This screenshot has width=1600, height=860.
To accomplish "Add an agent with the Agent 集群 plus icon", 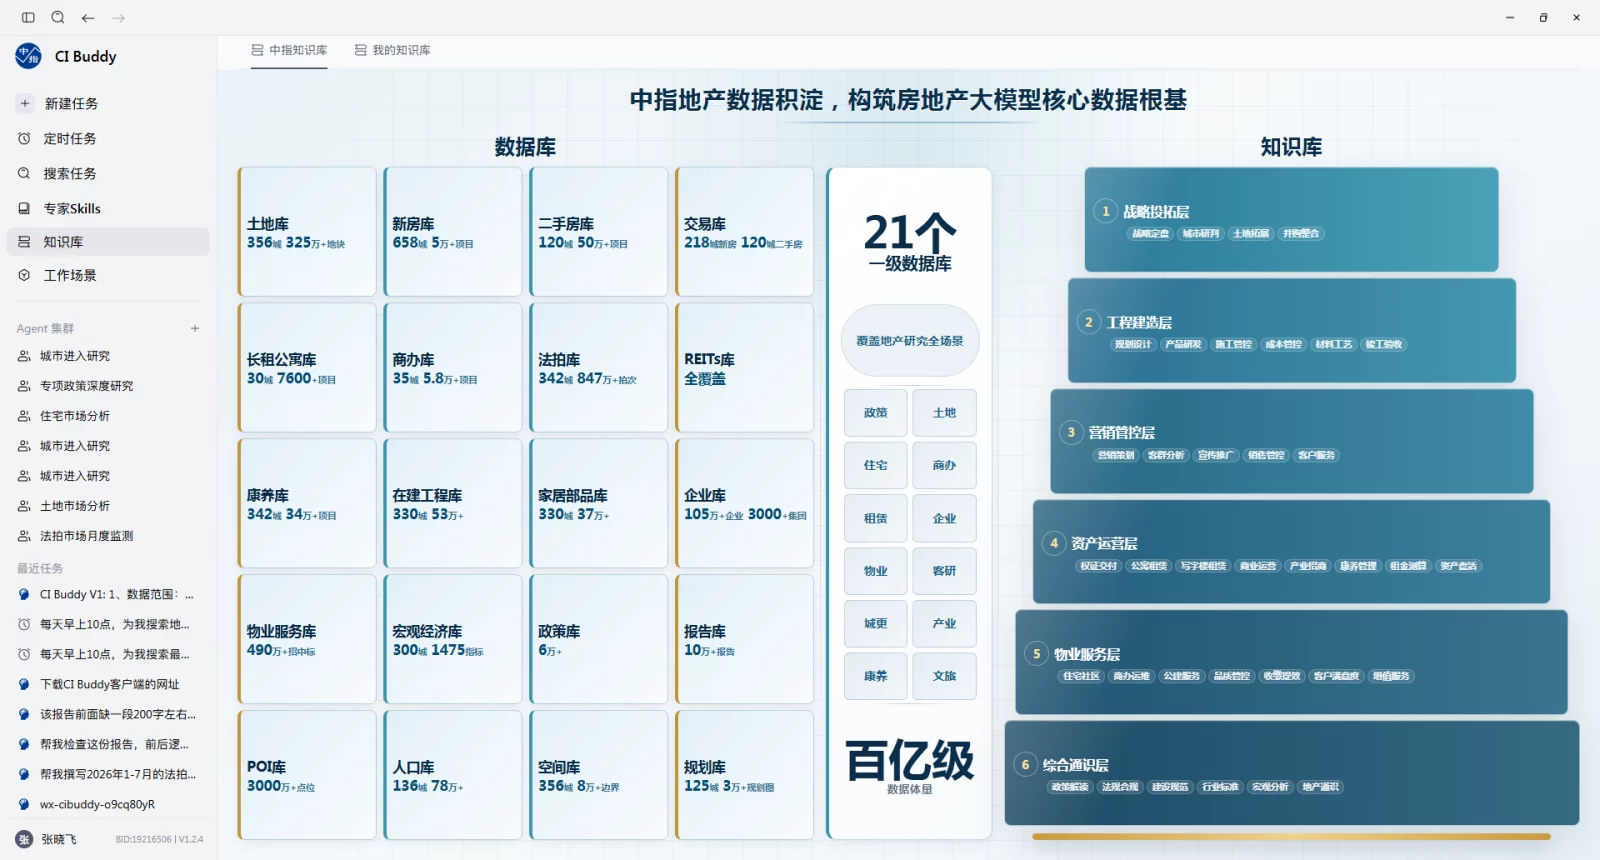I will pos(195,328).
